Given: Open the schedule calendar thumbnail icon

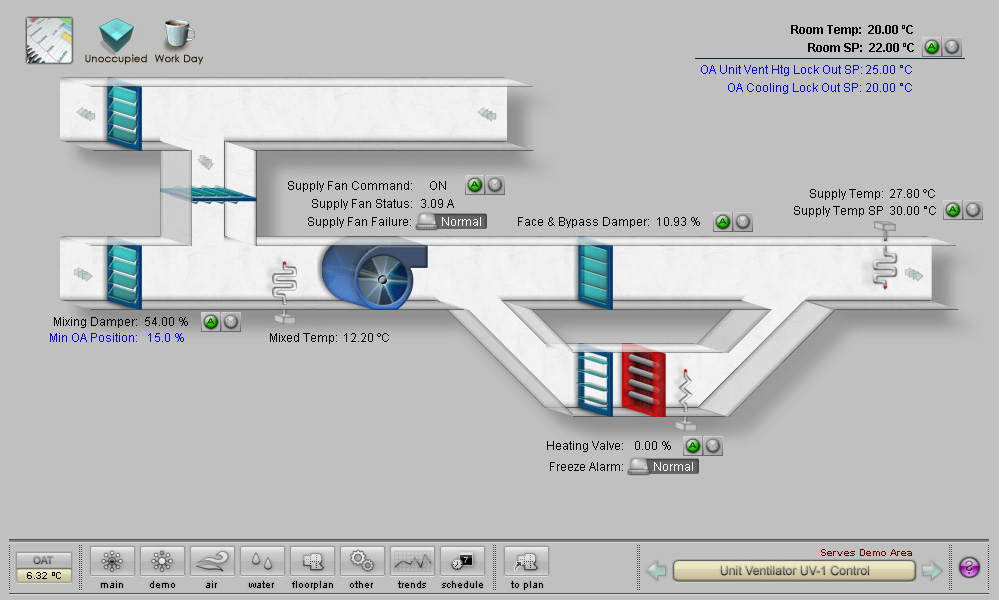Looking at the screenshot, I should (x=49, y=41).
